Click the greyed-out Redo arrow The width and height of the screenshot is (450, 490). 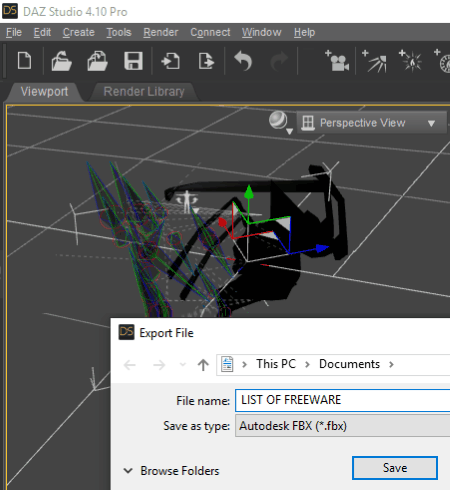point(279,61)
